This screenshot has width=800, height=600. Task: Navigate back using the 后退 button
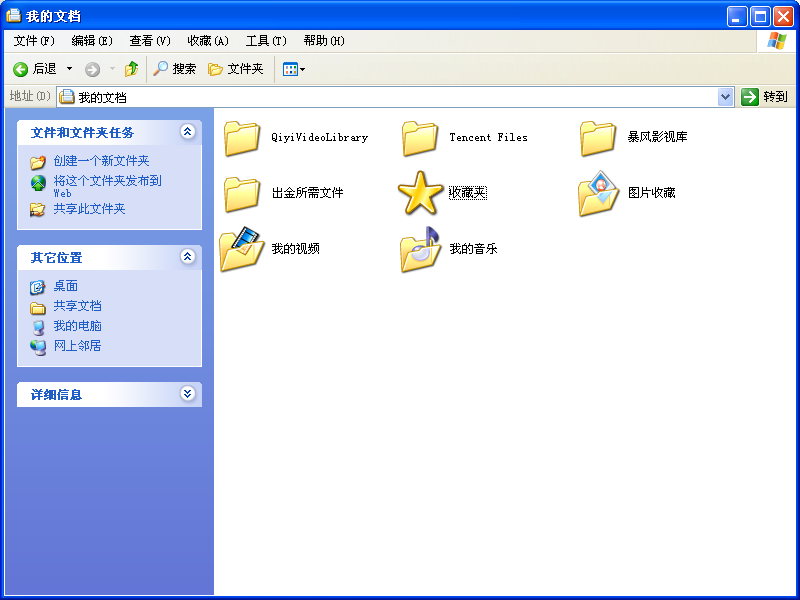pos(39,69)
